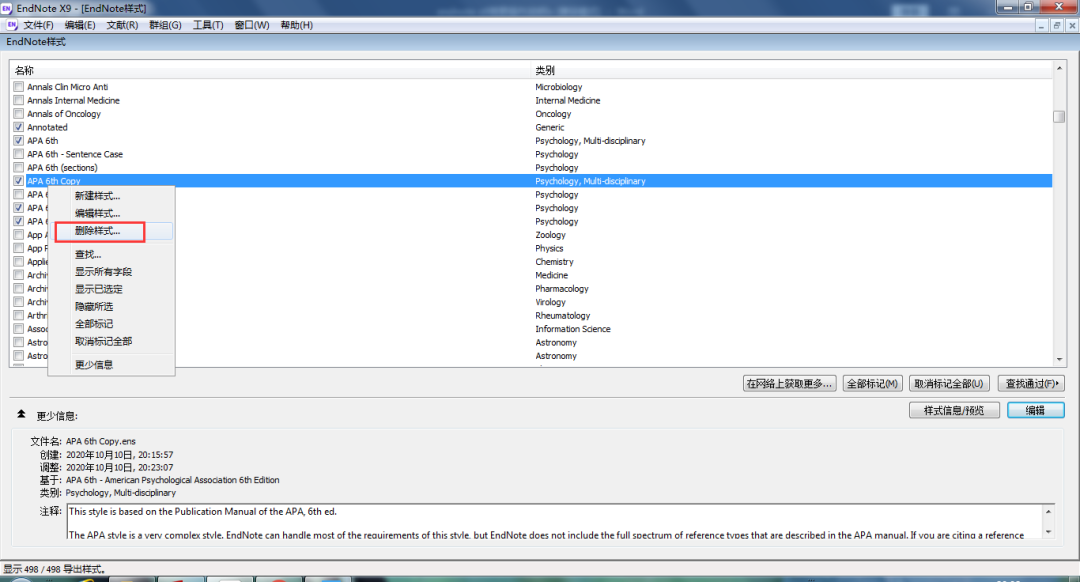Check the Annals Internal Medicine checkbox
The width and height of the screenshot is (1080, 582).
pyautogui.click(x=19, y=101)
